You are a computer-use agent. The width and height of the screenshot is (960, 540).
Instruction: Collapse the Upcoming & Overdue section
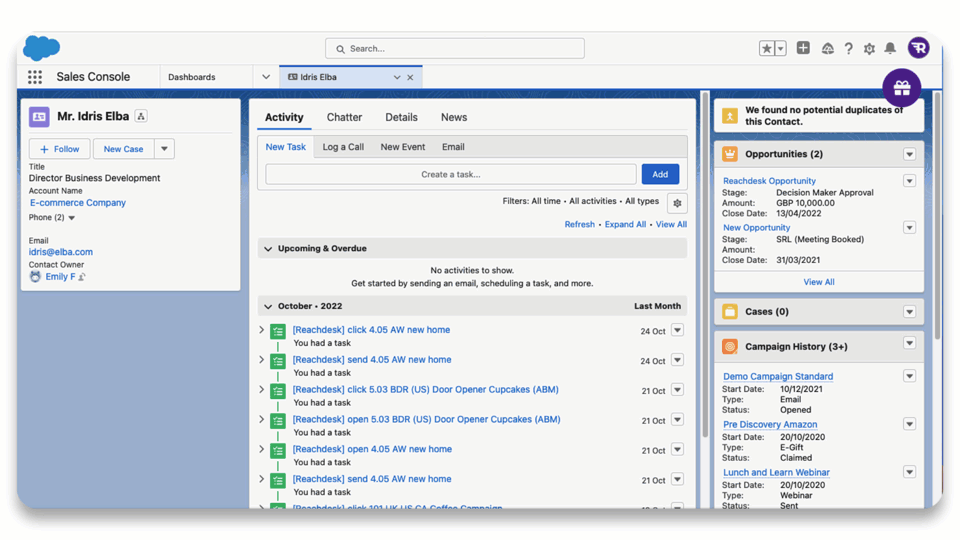click(x=268, y=249)
